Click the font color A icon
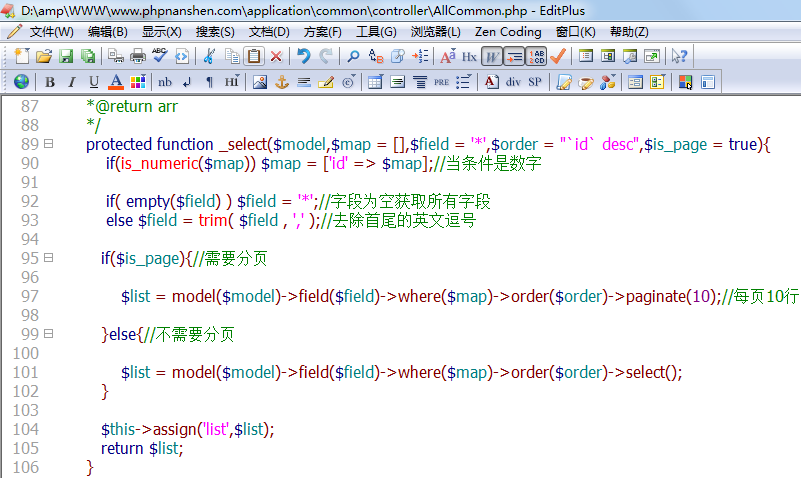Screen dimensions: 801x478 click(x=116, y=82)
